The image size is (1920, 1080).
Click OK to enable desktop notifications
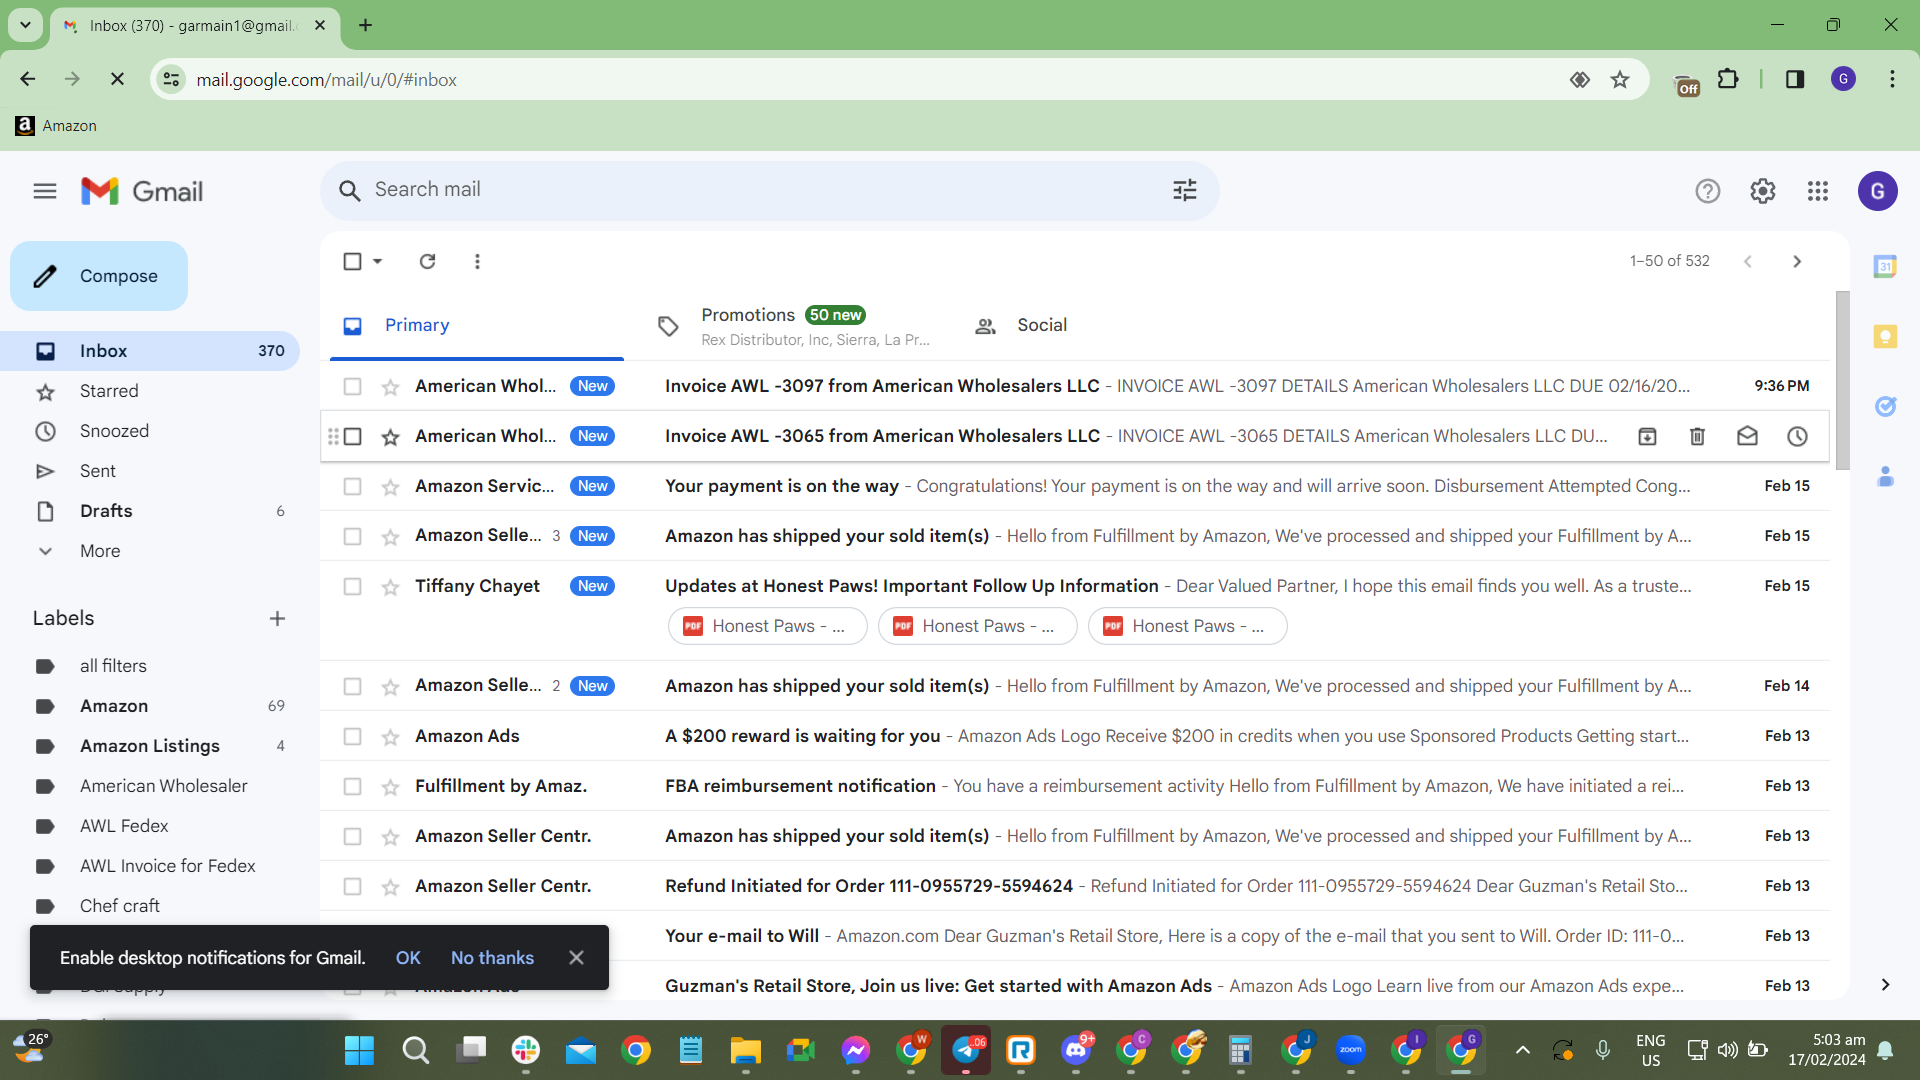(x=408, y=958)
